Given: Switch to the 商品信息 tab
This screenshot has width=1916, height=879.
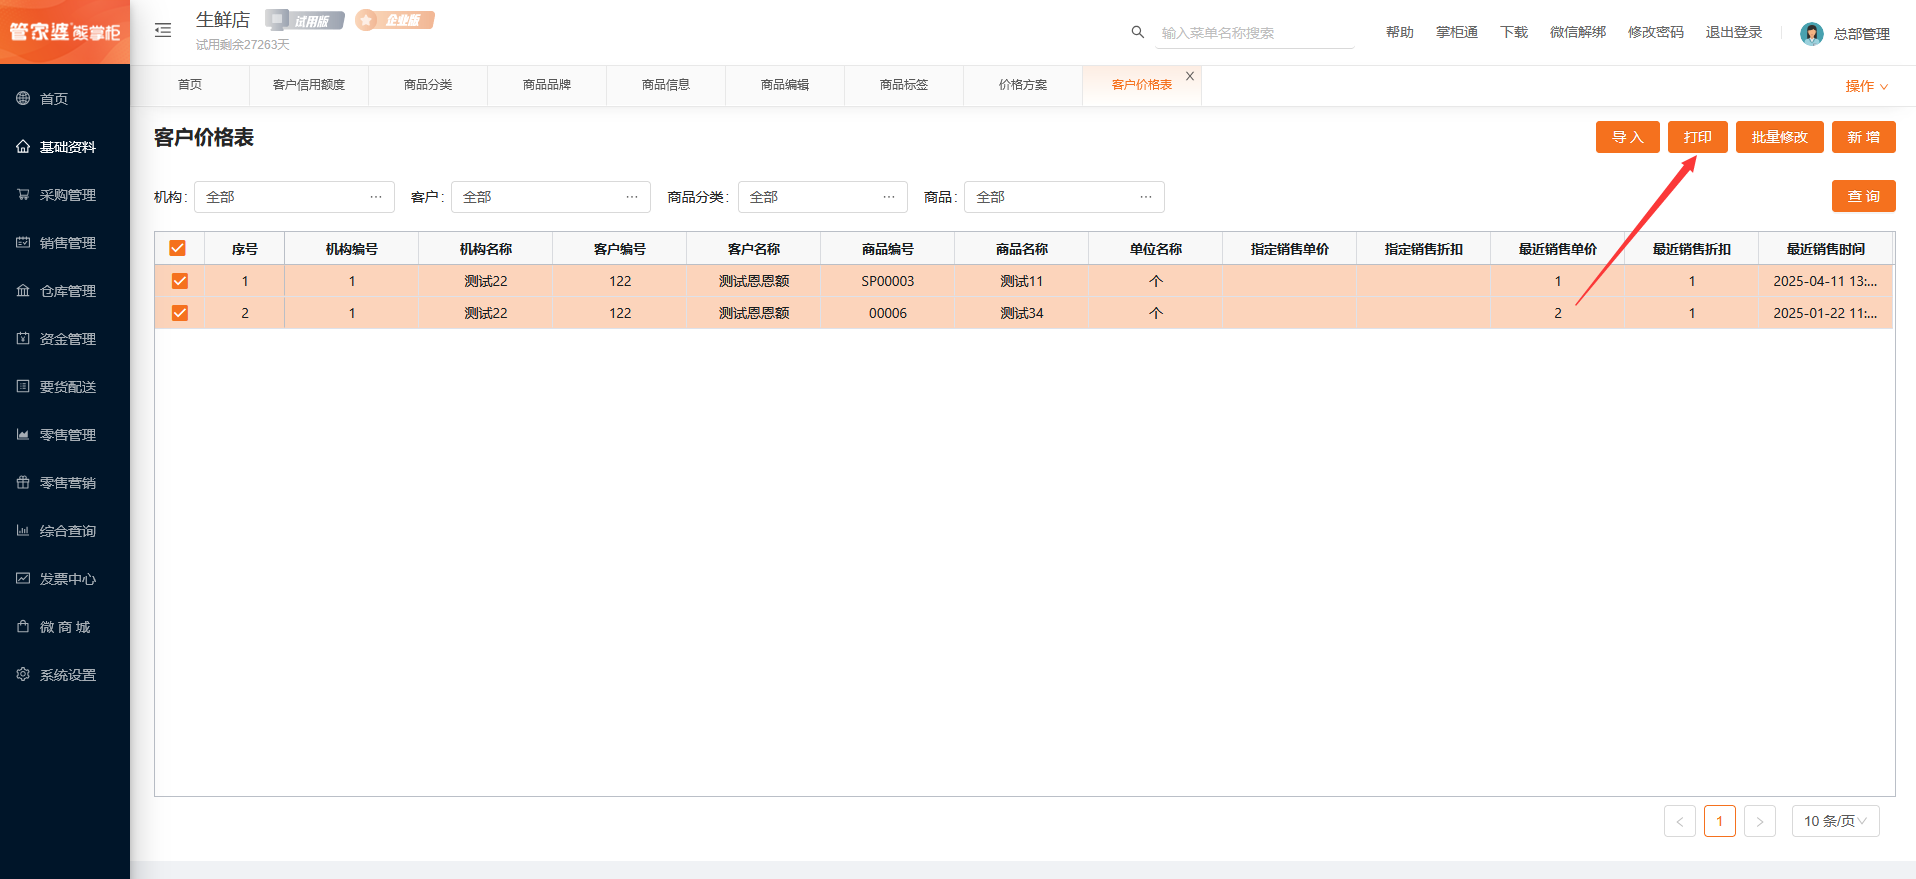Looking at the screenshot, I should coord(666,85).
